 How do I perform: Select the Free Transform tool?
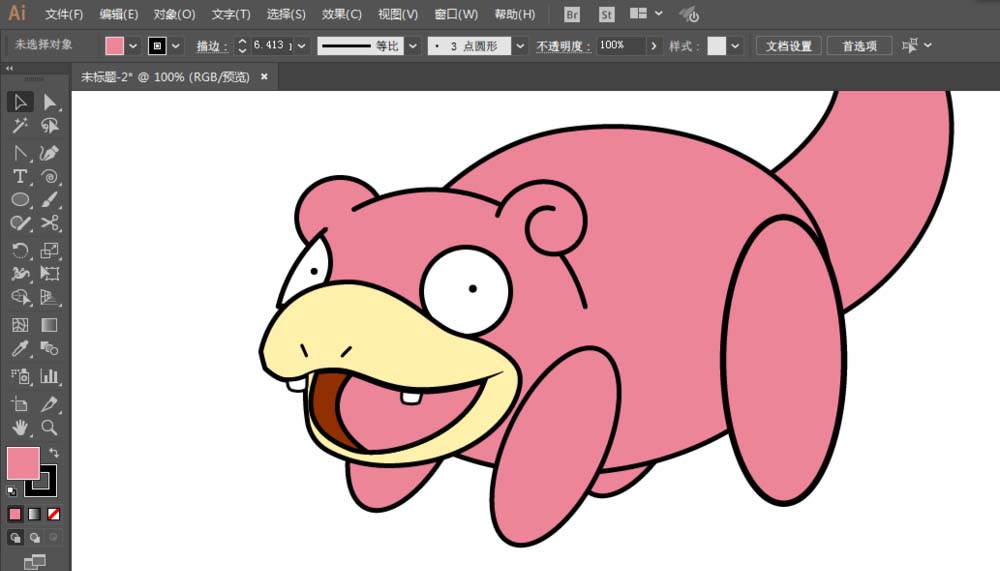coord(49,274)
